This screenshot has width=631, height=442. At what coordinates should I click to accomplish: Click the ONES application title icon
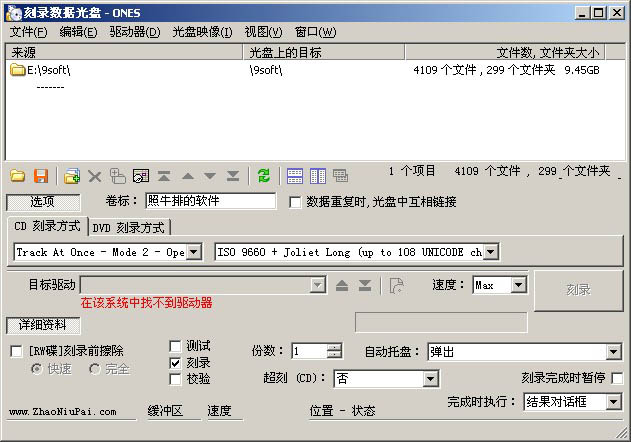13,13
